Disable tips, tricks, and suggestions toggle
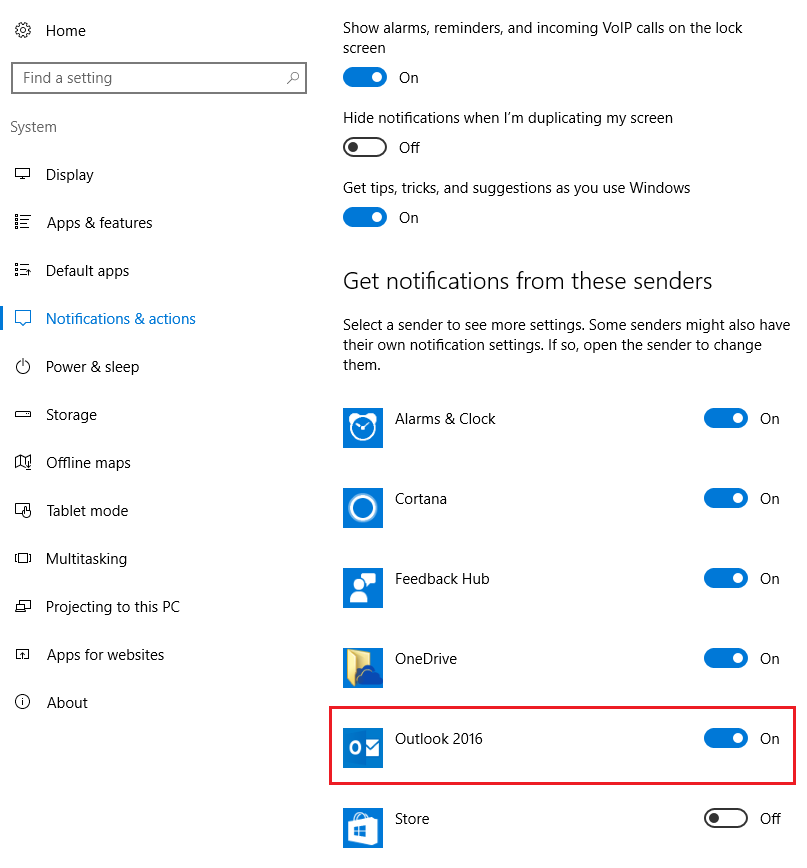 pos(365,218)
